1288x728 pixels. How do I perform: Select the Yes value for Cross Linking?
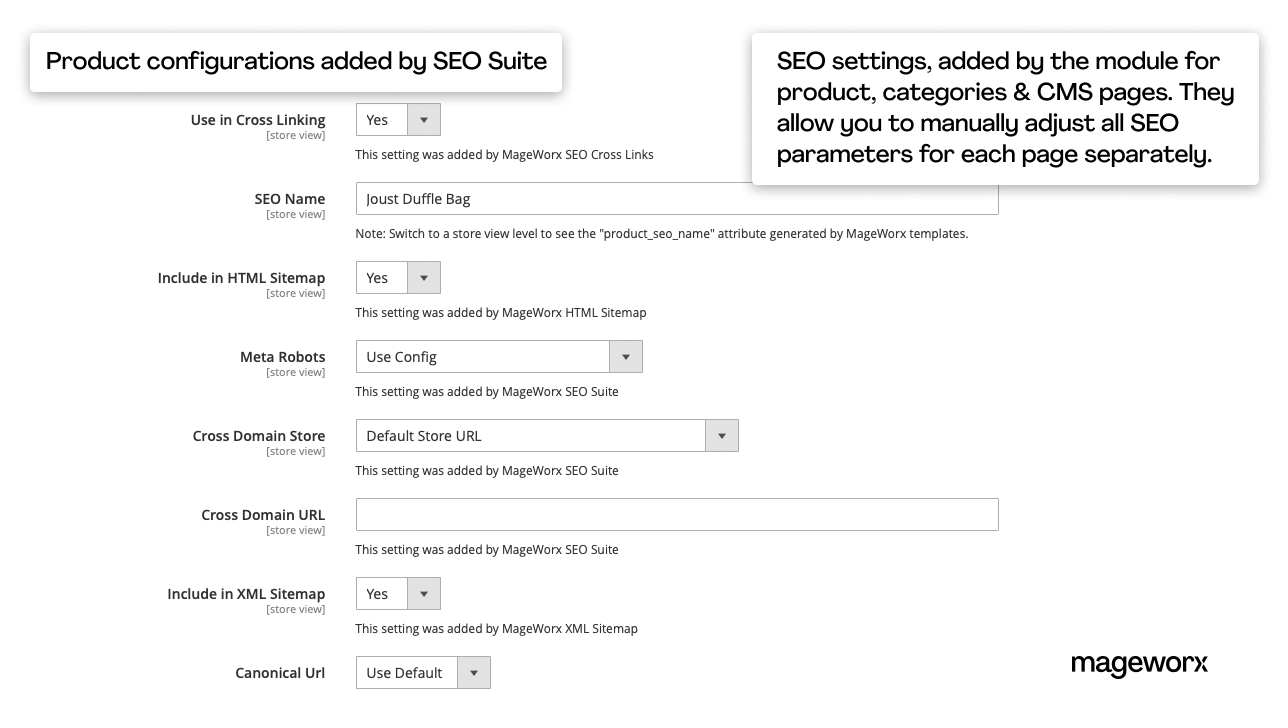(x=381, y=119)
